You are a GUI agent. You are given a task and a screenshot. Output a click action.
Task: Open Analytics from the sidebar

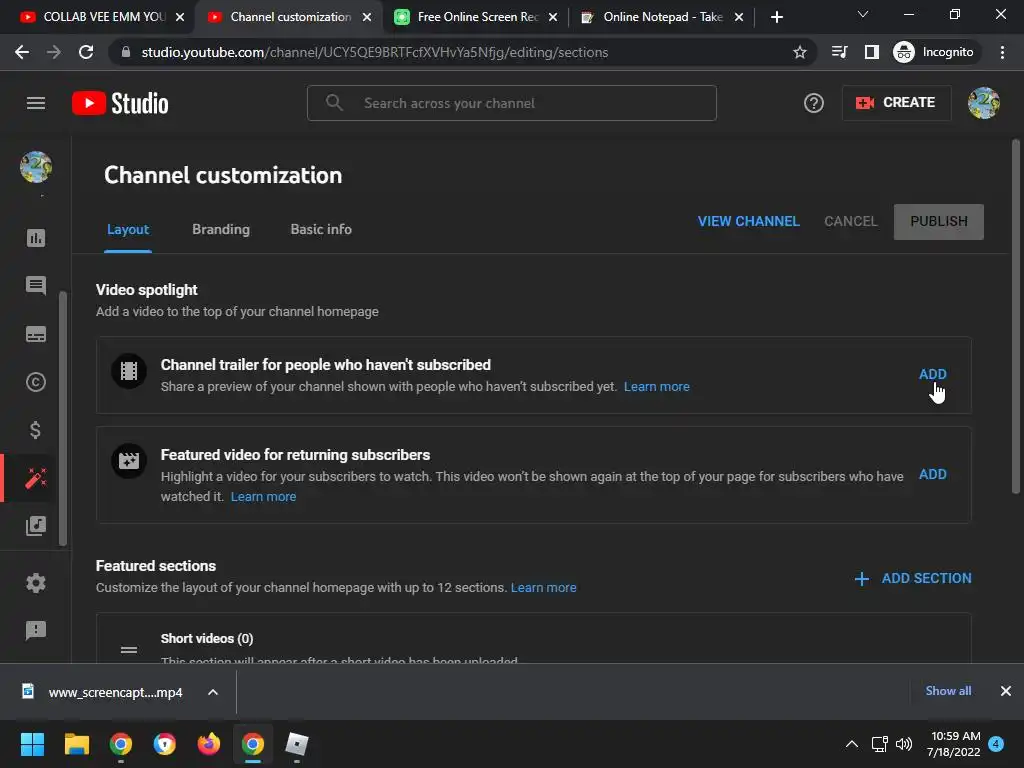pos(36,238)
